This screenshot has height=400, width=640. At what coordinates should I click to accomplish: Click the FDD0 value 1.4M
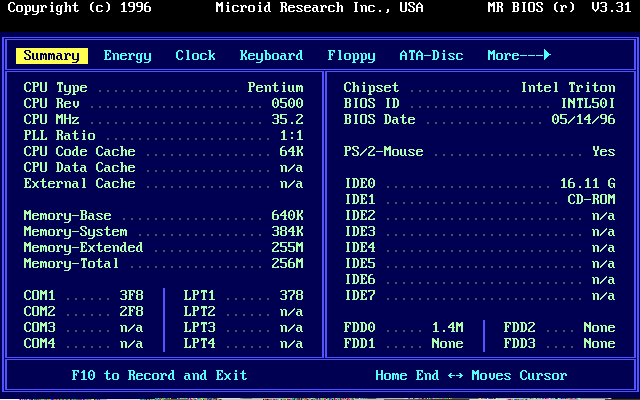[x=448, y=327]
